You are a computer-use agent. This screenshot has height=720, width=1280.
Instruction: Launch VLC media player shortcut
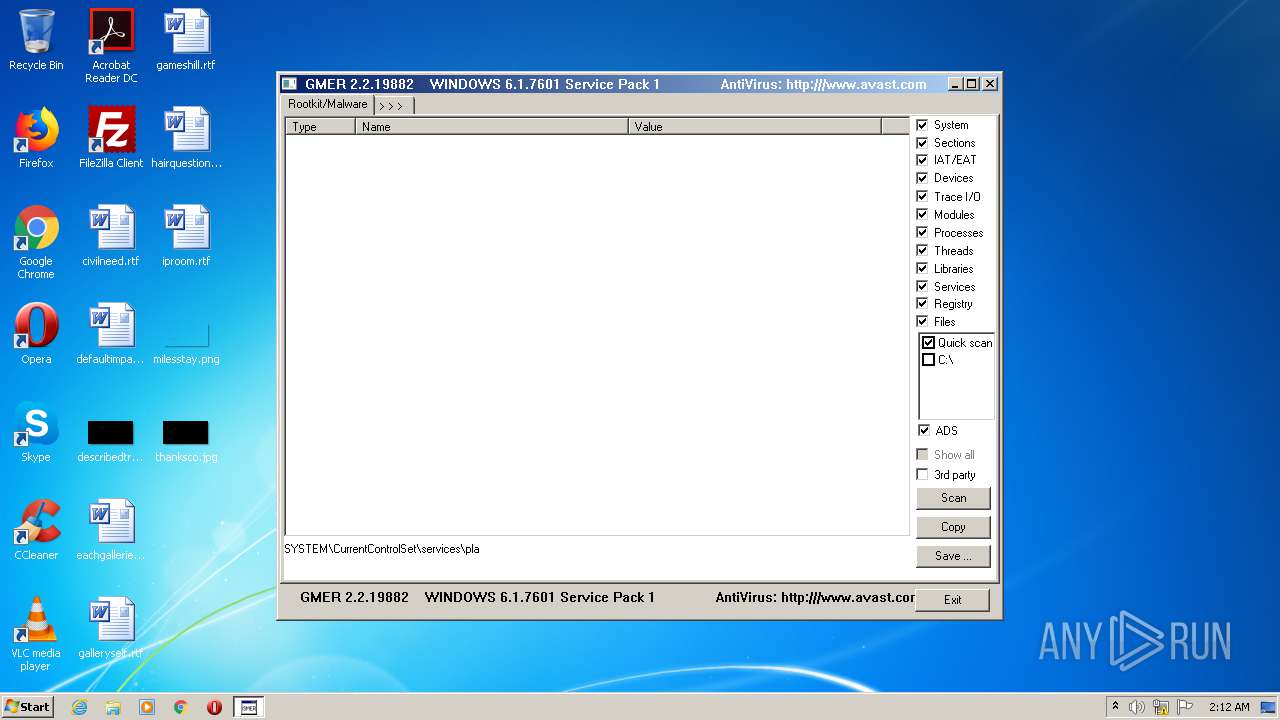[x=36, y=634]
